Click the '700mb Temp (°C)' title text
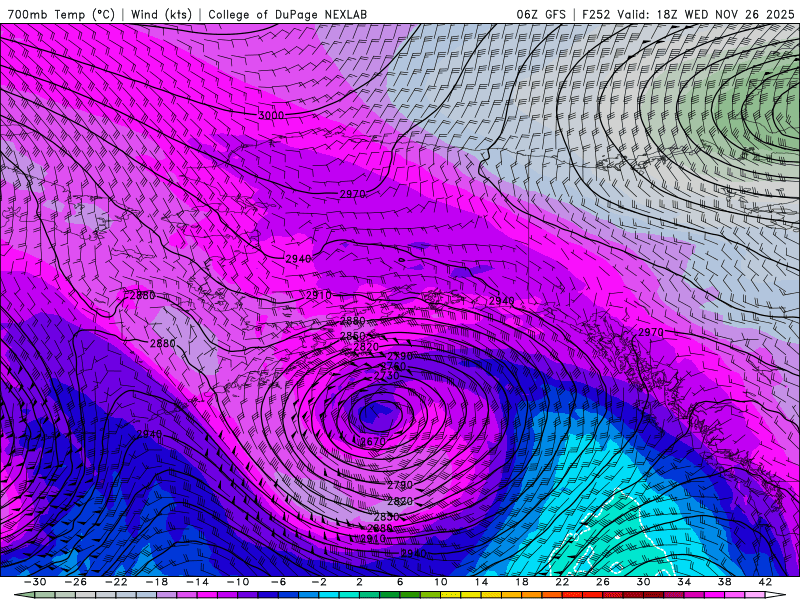 (61, 14)
